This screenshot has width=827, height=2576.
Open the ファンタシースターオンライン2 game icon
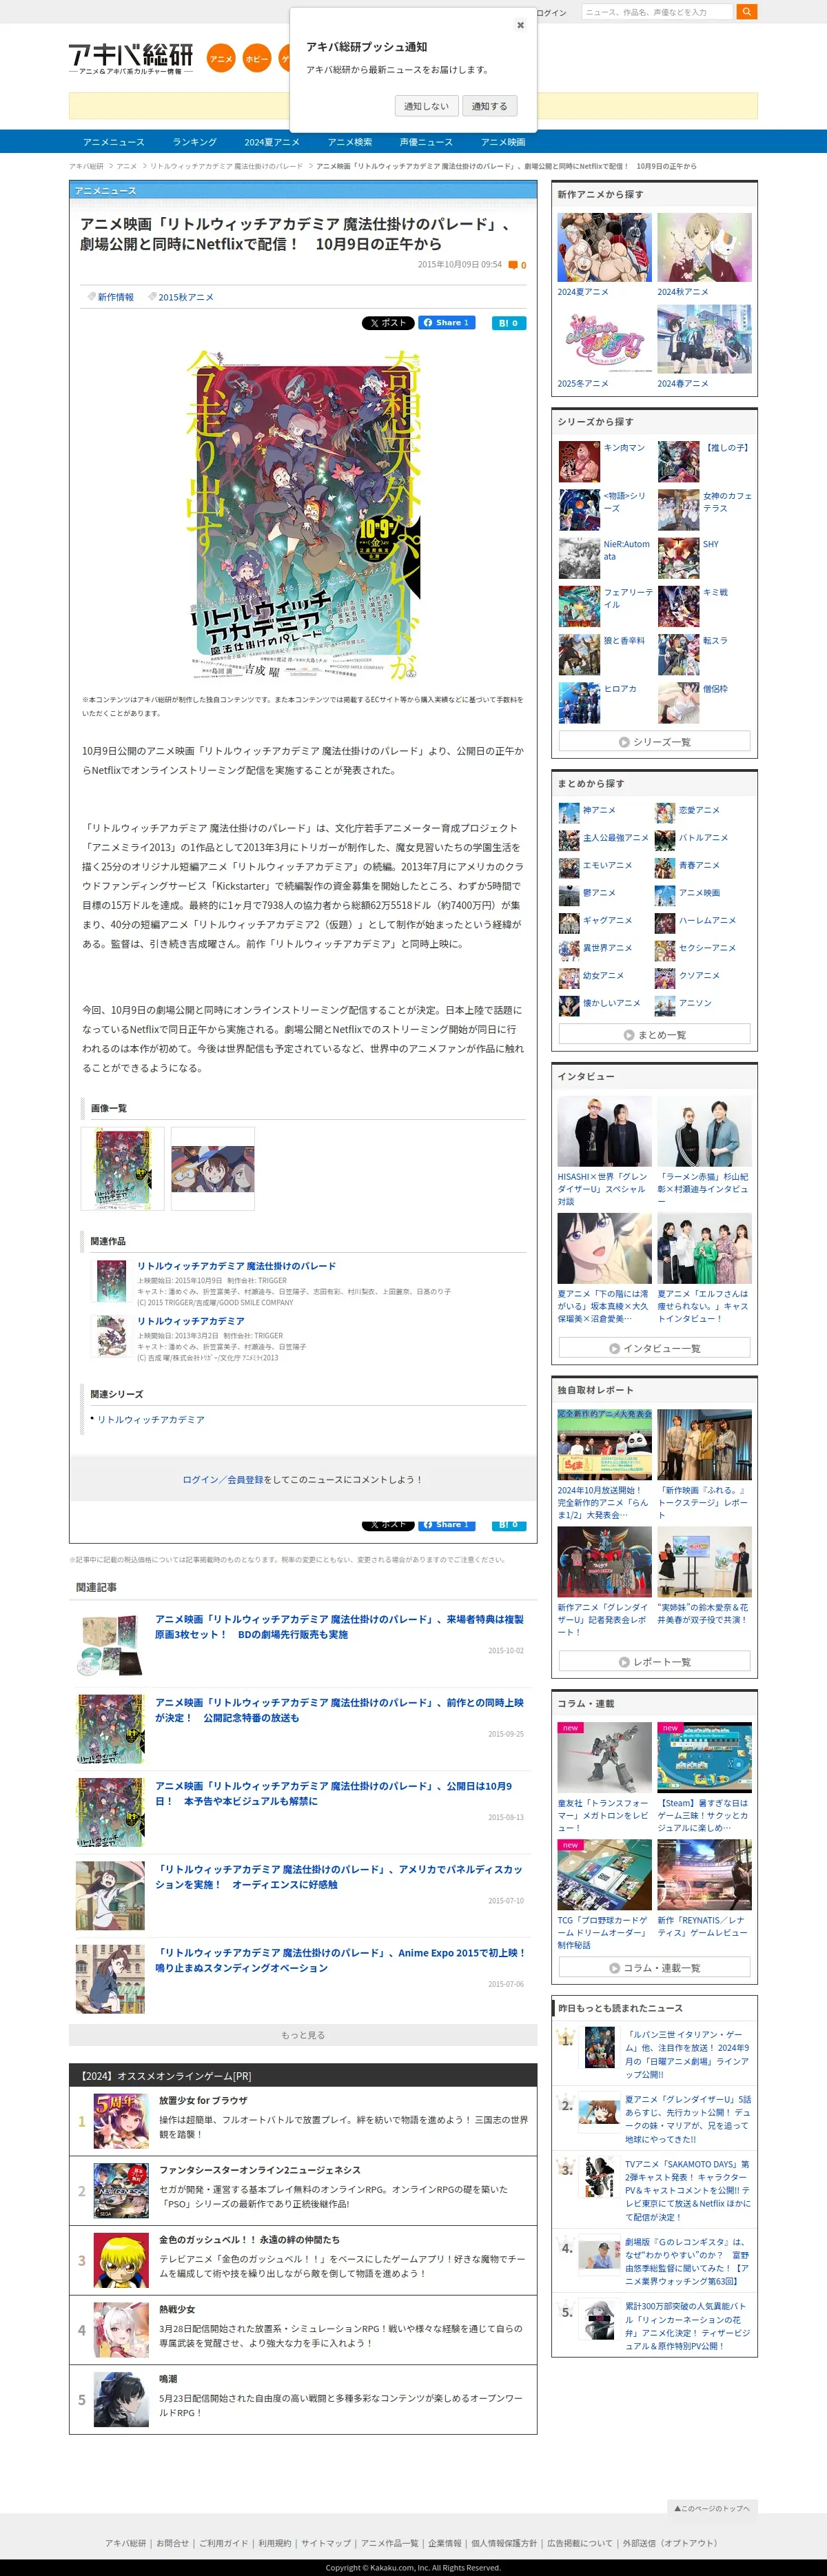click(x=121, y=2190)
